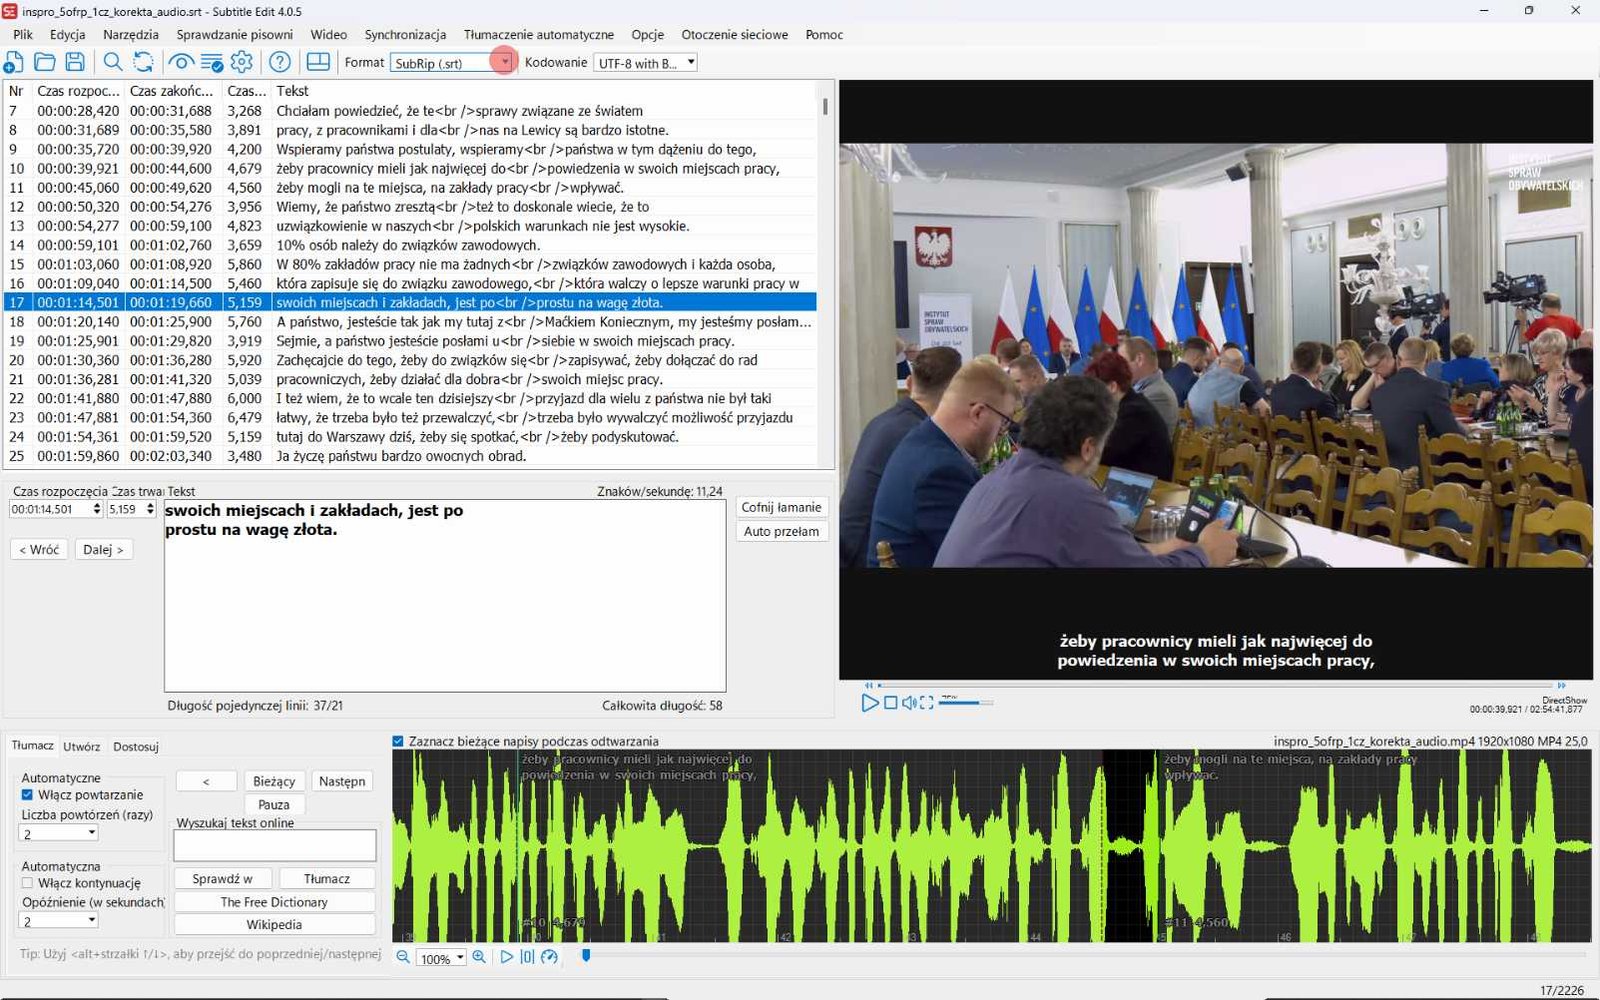This screenshot has height=1000, width=1600.
Task: Play selection in waveform toolbar
Action: pyautogui.click(x=507, y=957)
